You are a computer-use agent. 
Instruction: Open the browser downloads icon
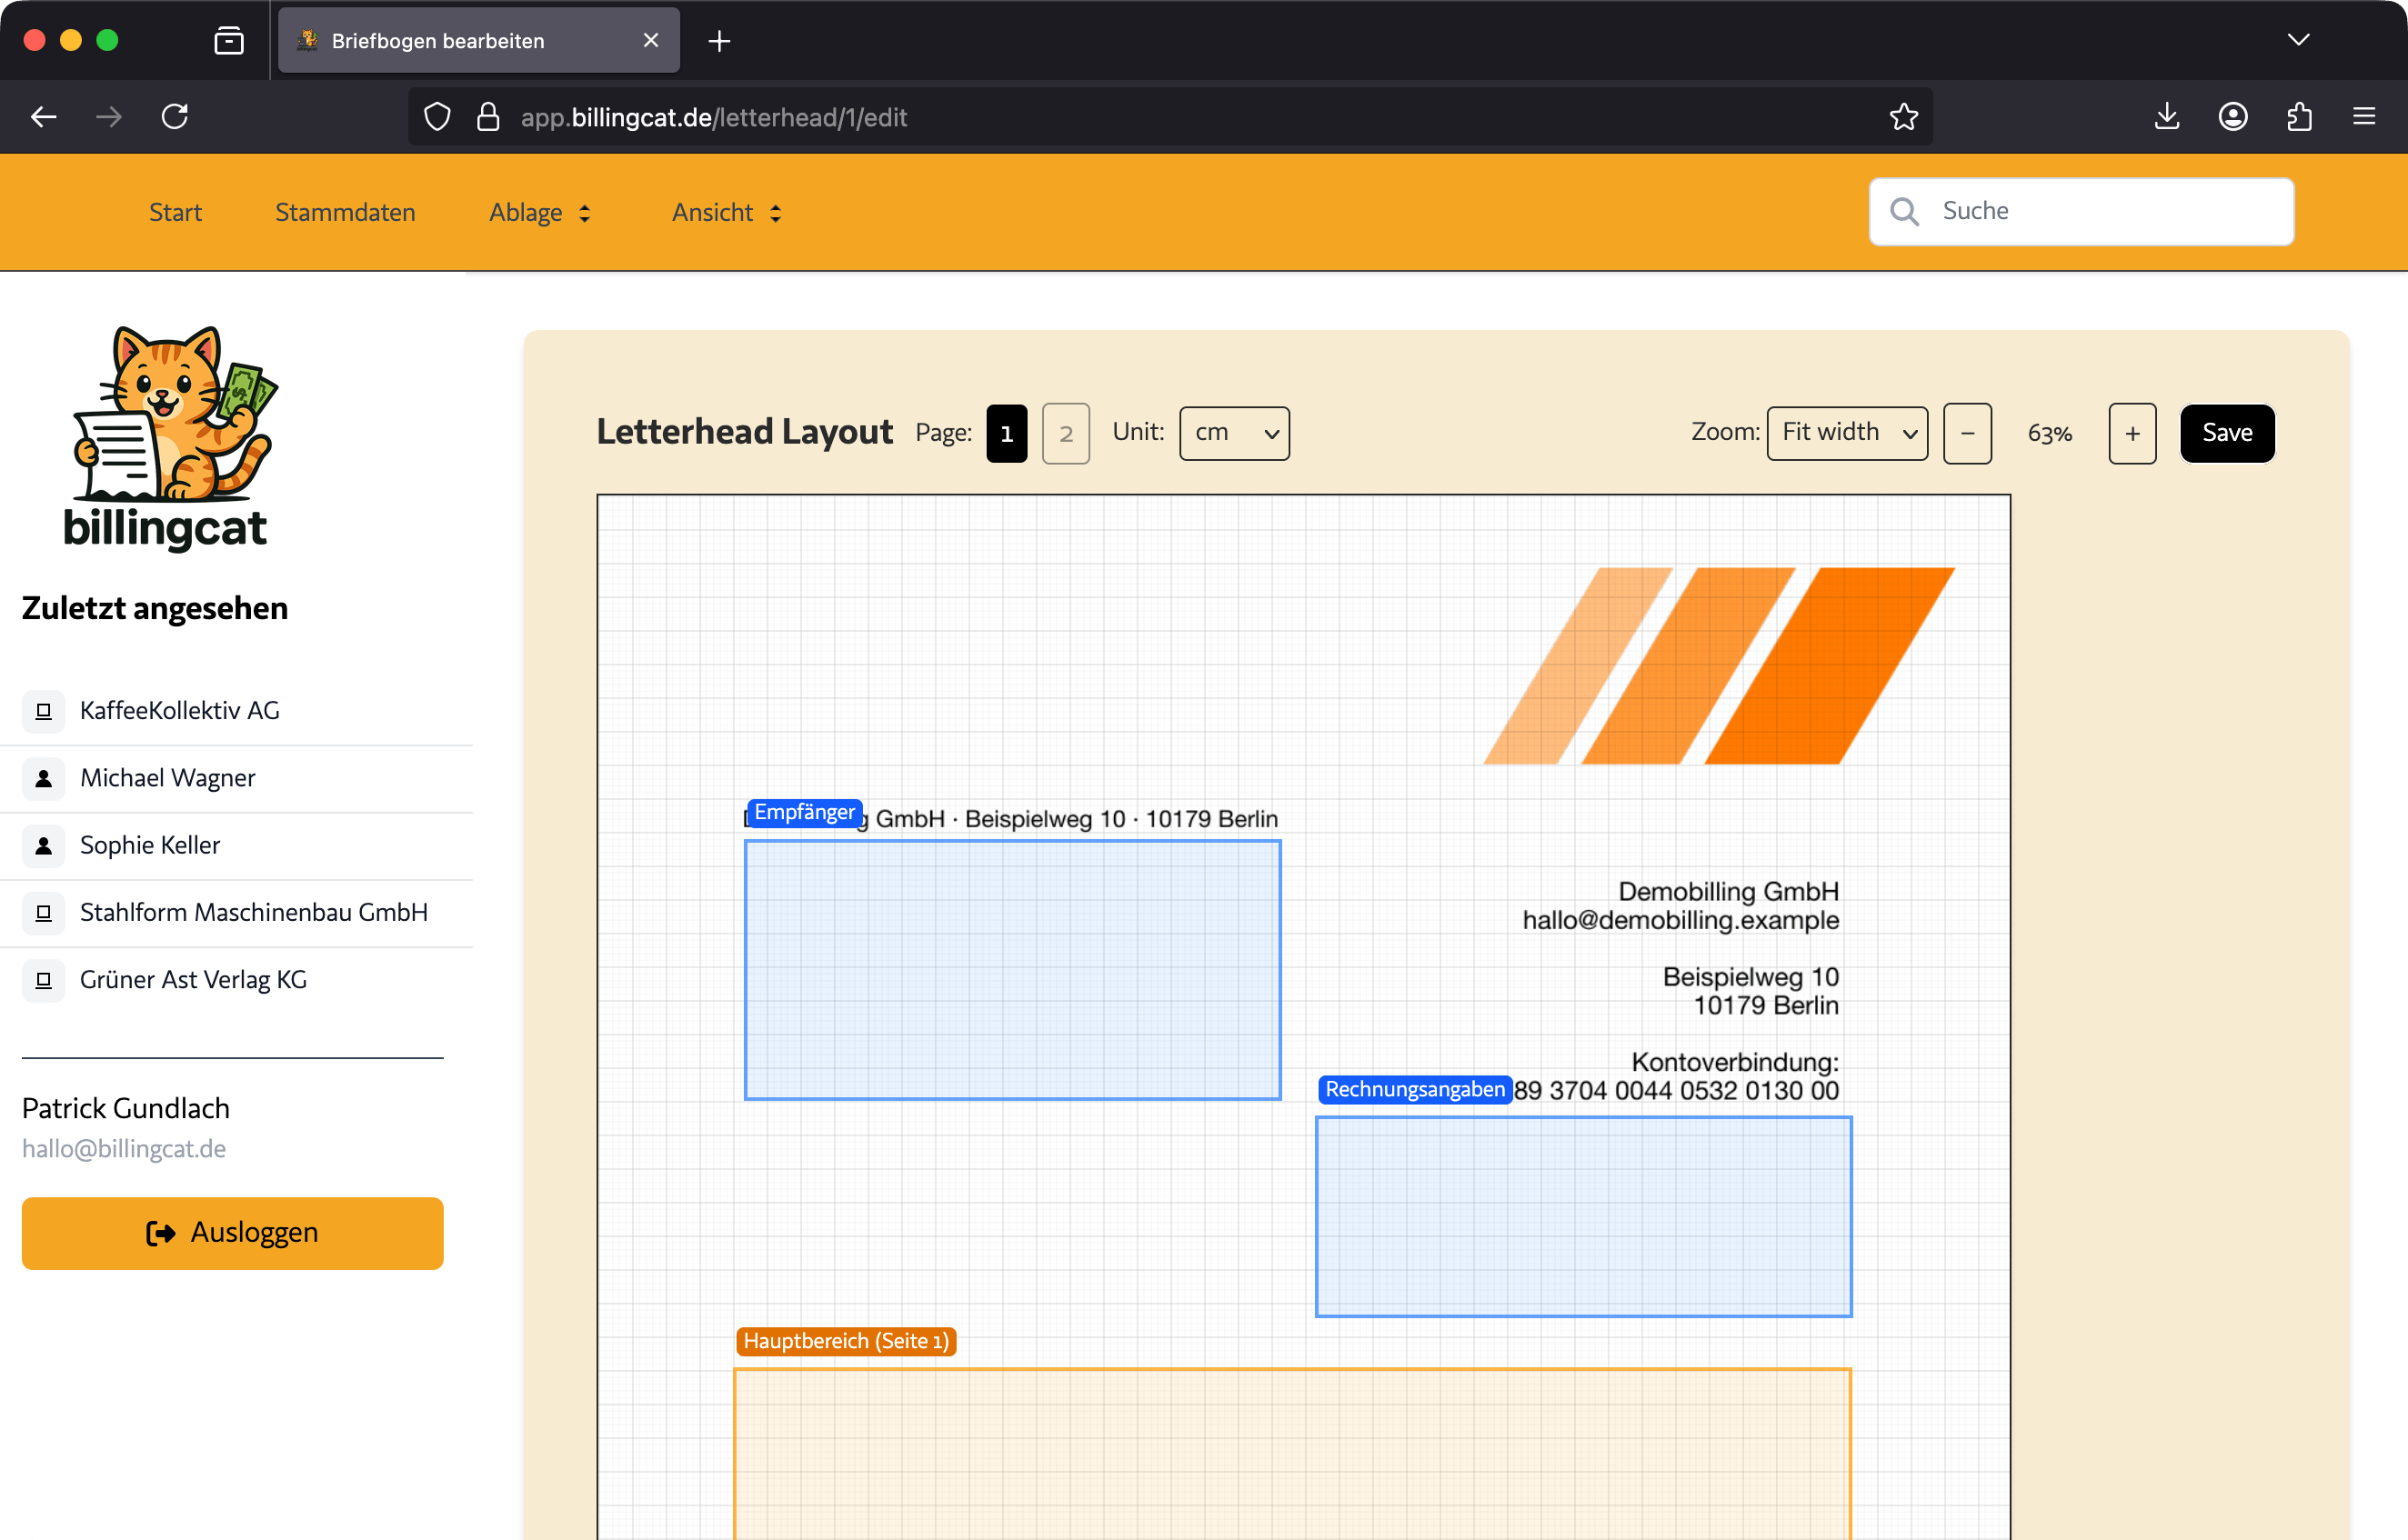coord(2166,117)
